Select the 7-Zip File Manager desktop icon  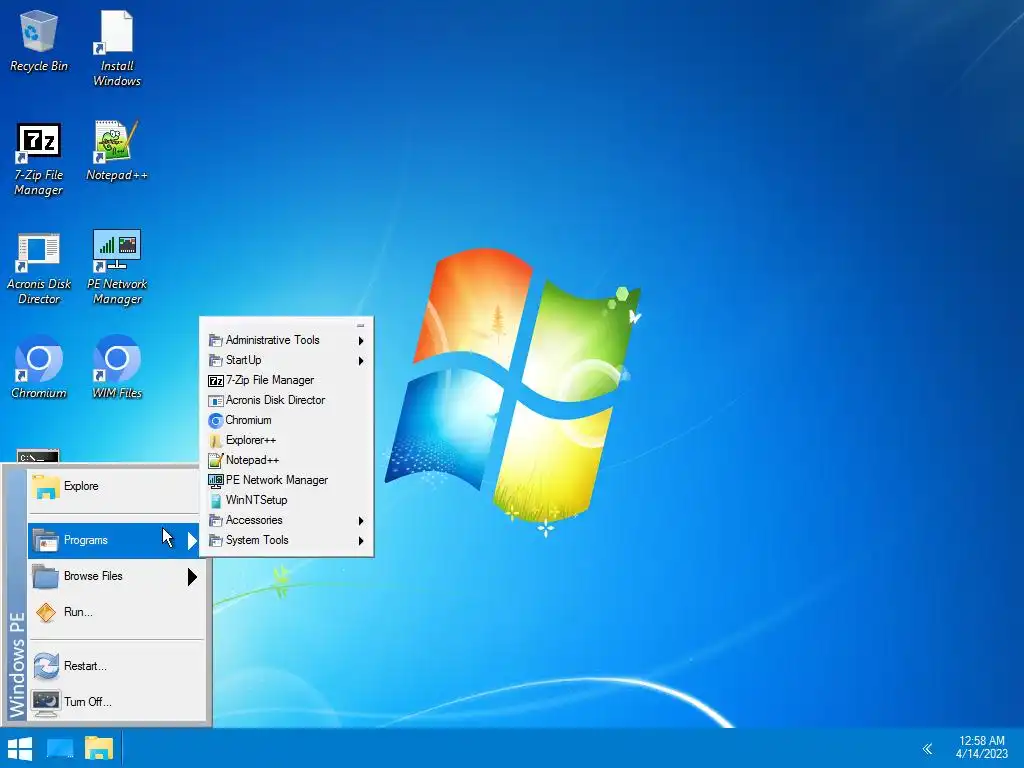39,159
